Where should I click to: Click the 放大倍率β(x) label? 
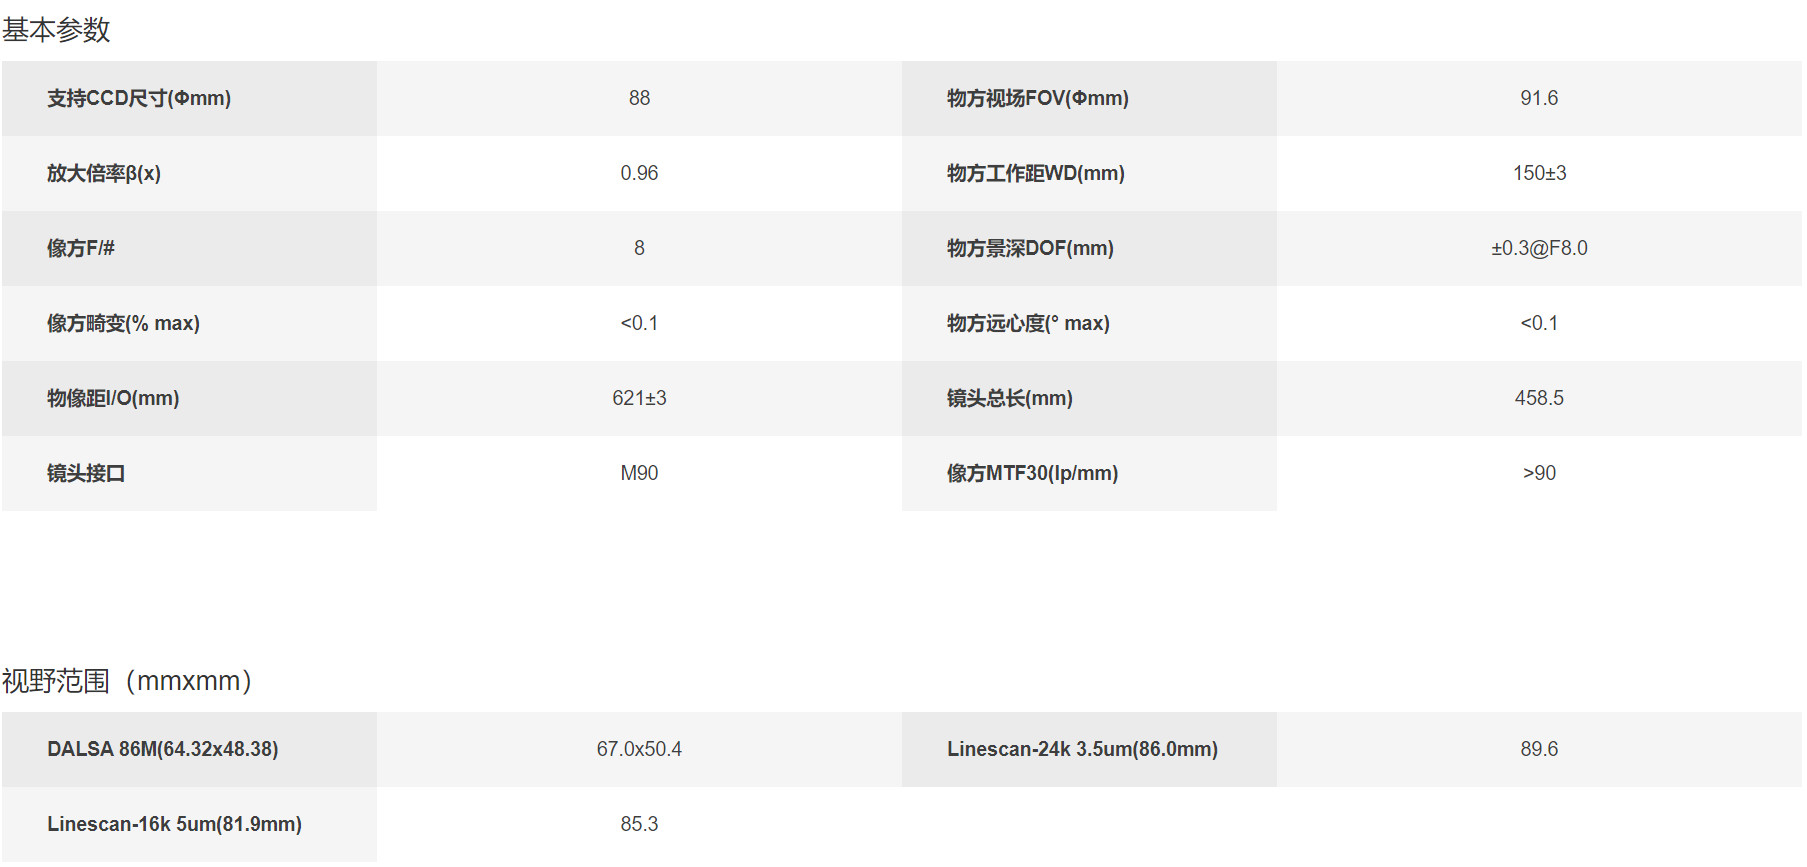coord(104,173)
